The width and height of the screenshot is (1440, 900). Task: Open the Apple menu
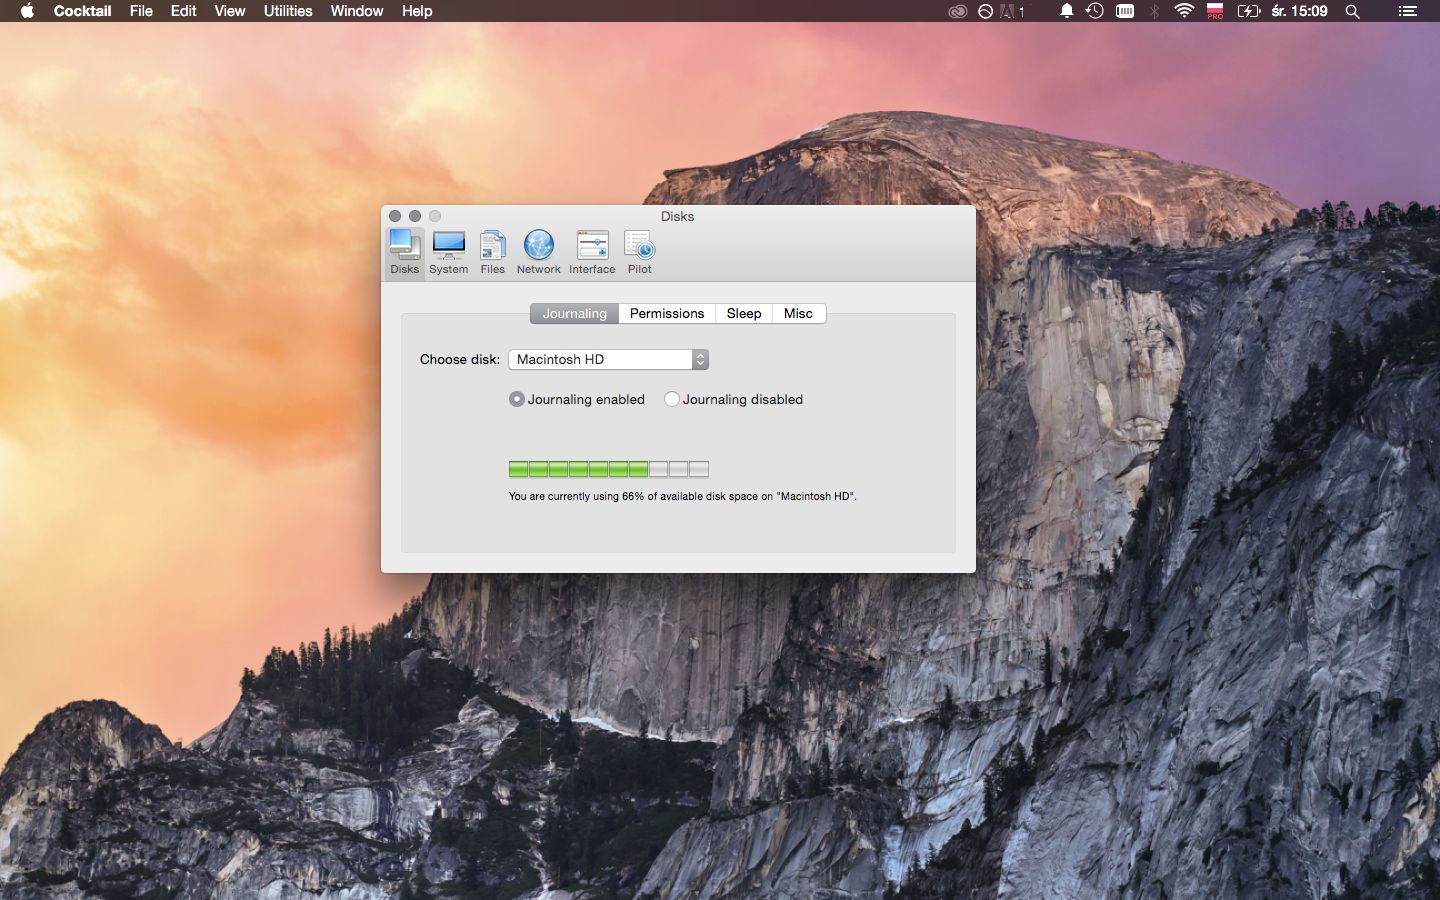27,11
